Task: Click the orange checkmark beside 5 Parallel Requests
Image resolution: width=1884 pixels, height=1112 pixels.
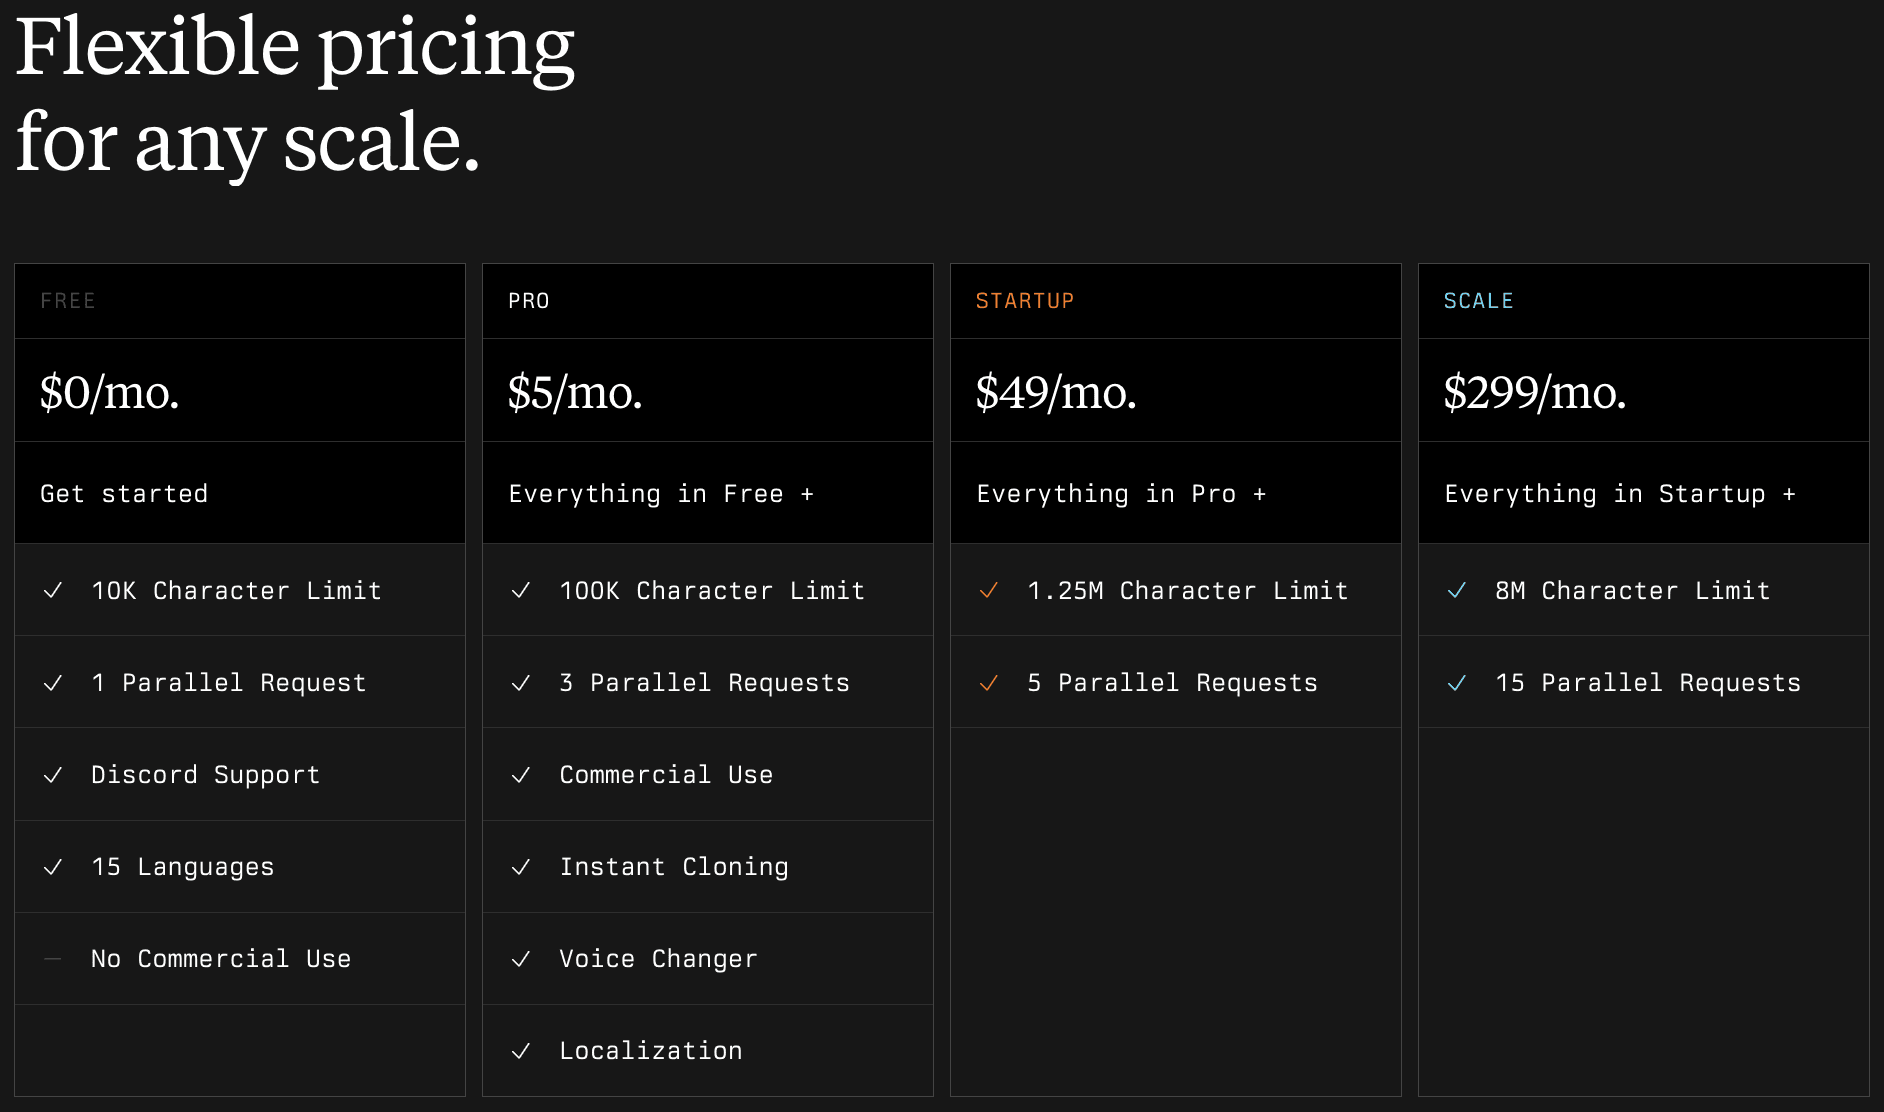Action: point(989,683)
